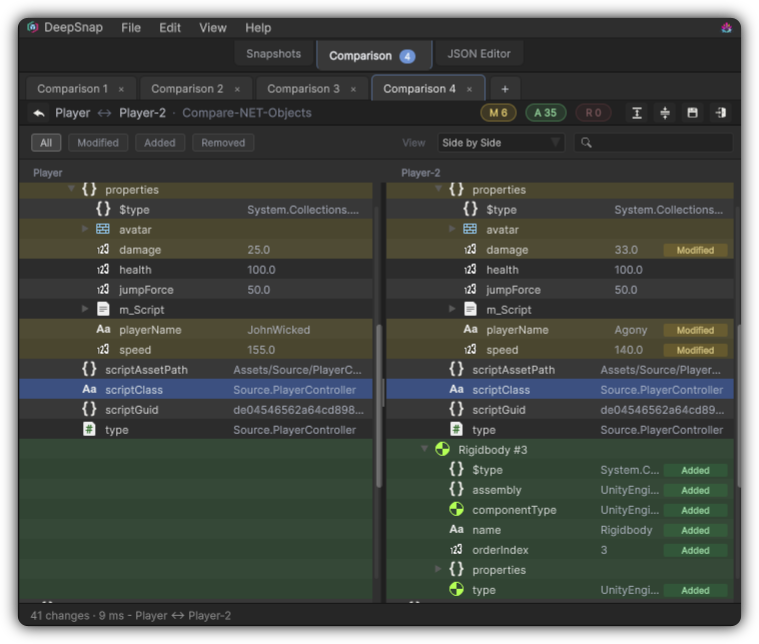
Task: Open the Edit menu
Action: (170, 28)
